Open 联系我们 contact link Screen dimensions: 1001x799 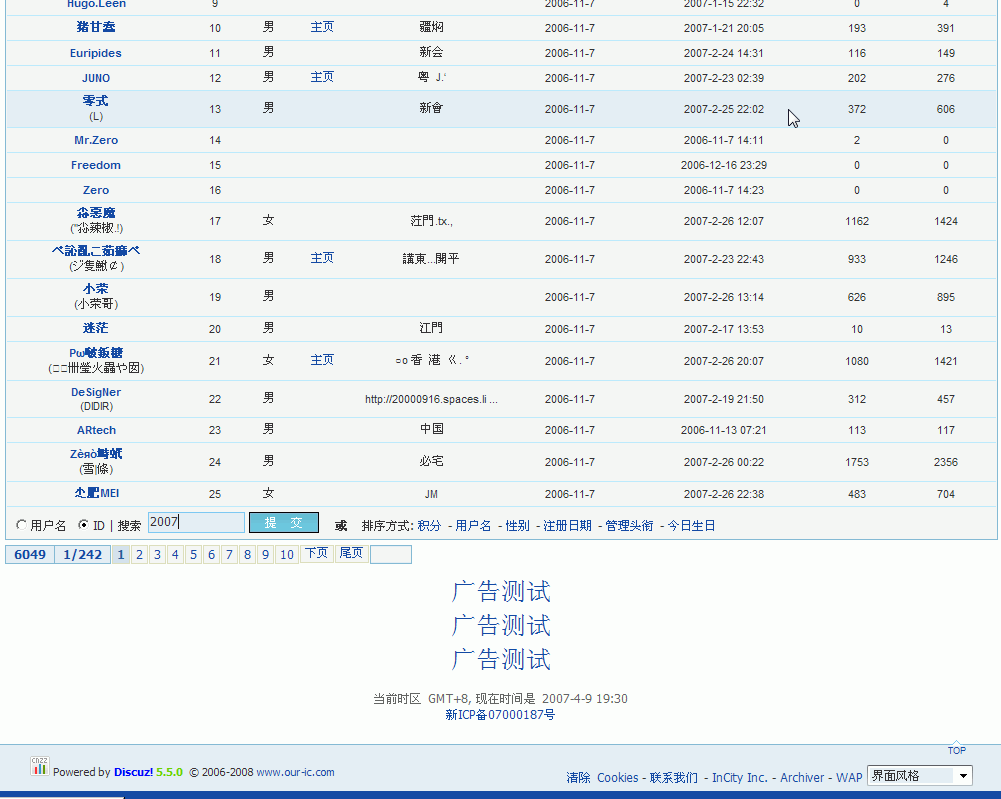pyautogui.click(x=674, y=777)
